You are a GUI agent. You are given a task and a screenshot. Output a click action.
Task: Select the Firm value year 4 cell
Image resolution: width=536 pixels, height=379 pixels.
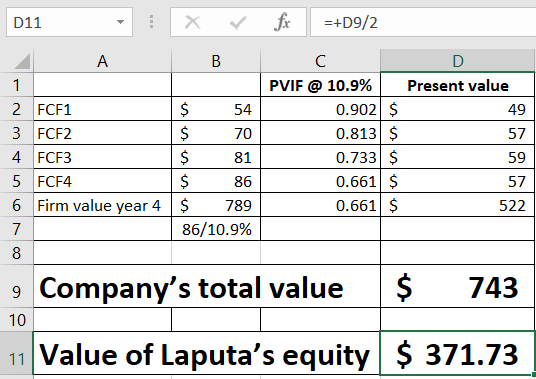[x=102, y=205]
